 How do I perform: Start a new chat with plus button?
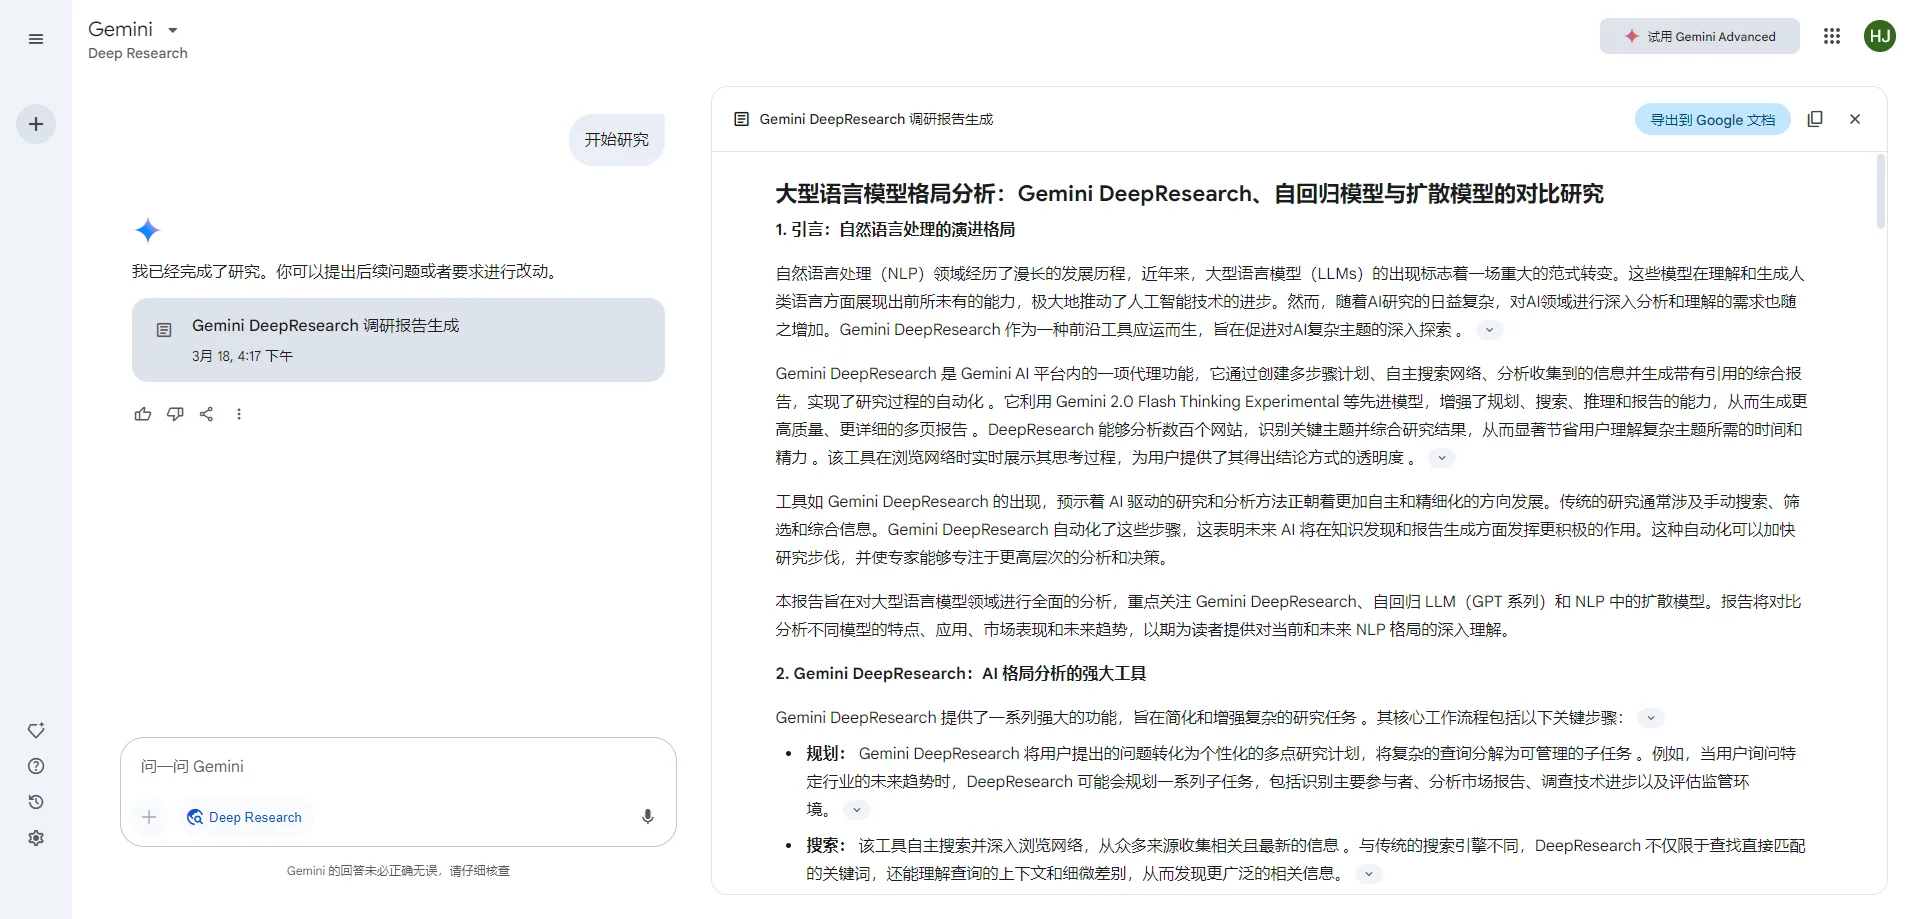[36, 124]
